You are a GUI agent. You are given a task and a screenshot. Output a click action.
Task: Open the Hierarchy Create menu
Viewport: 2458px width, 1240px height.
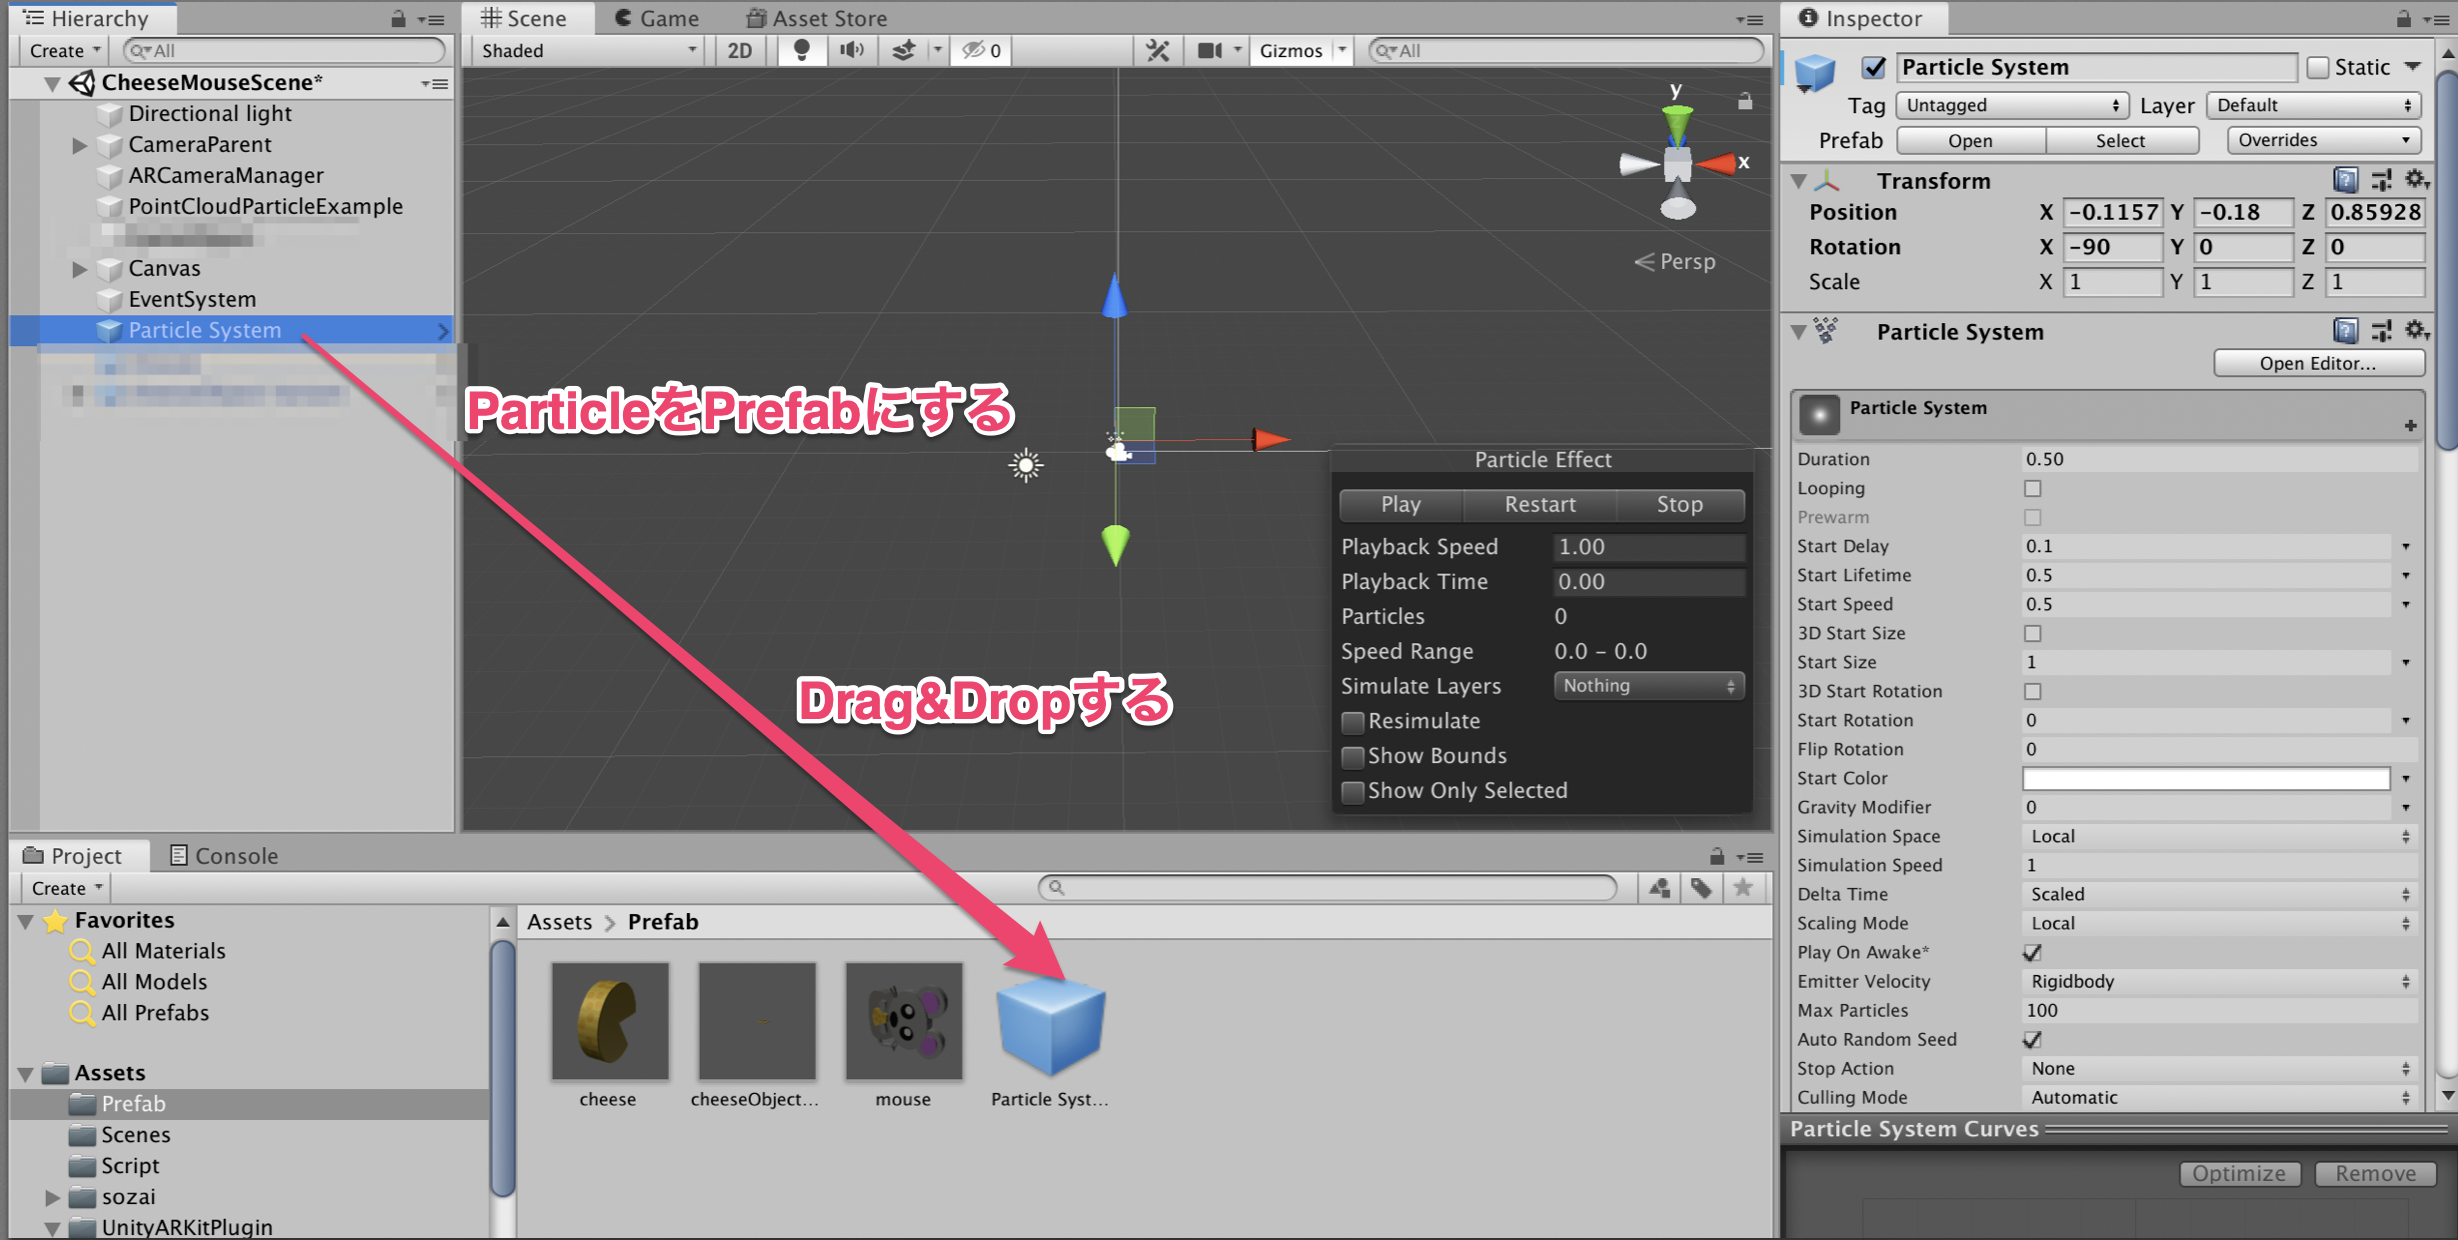[x=65, y=50]
